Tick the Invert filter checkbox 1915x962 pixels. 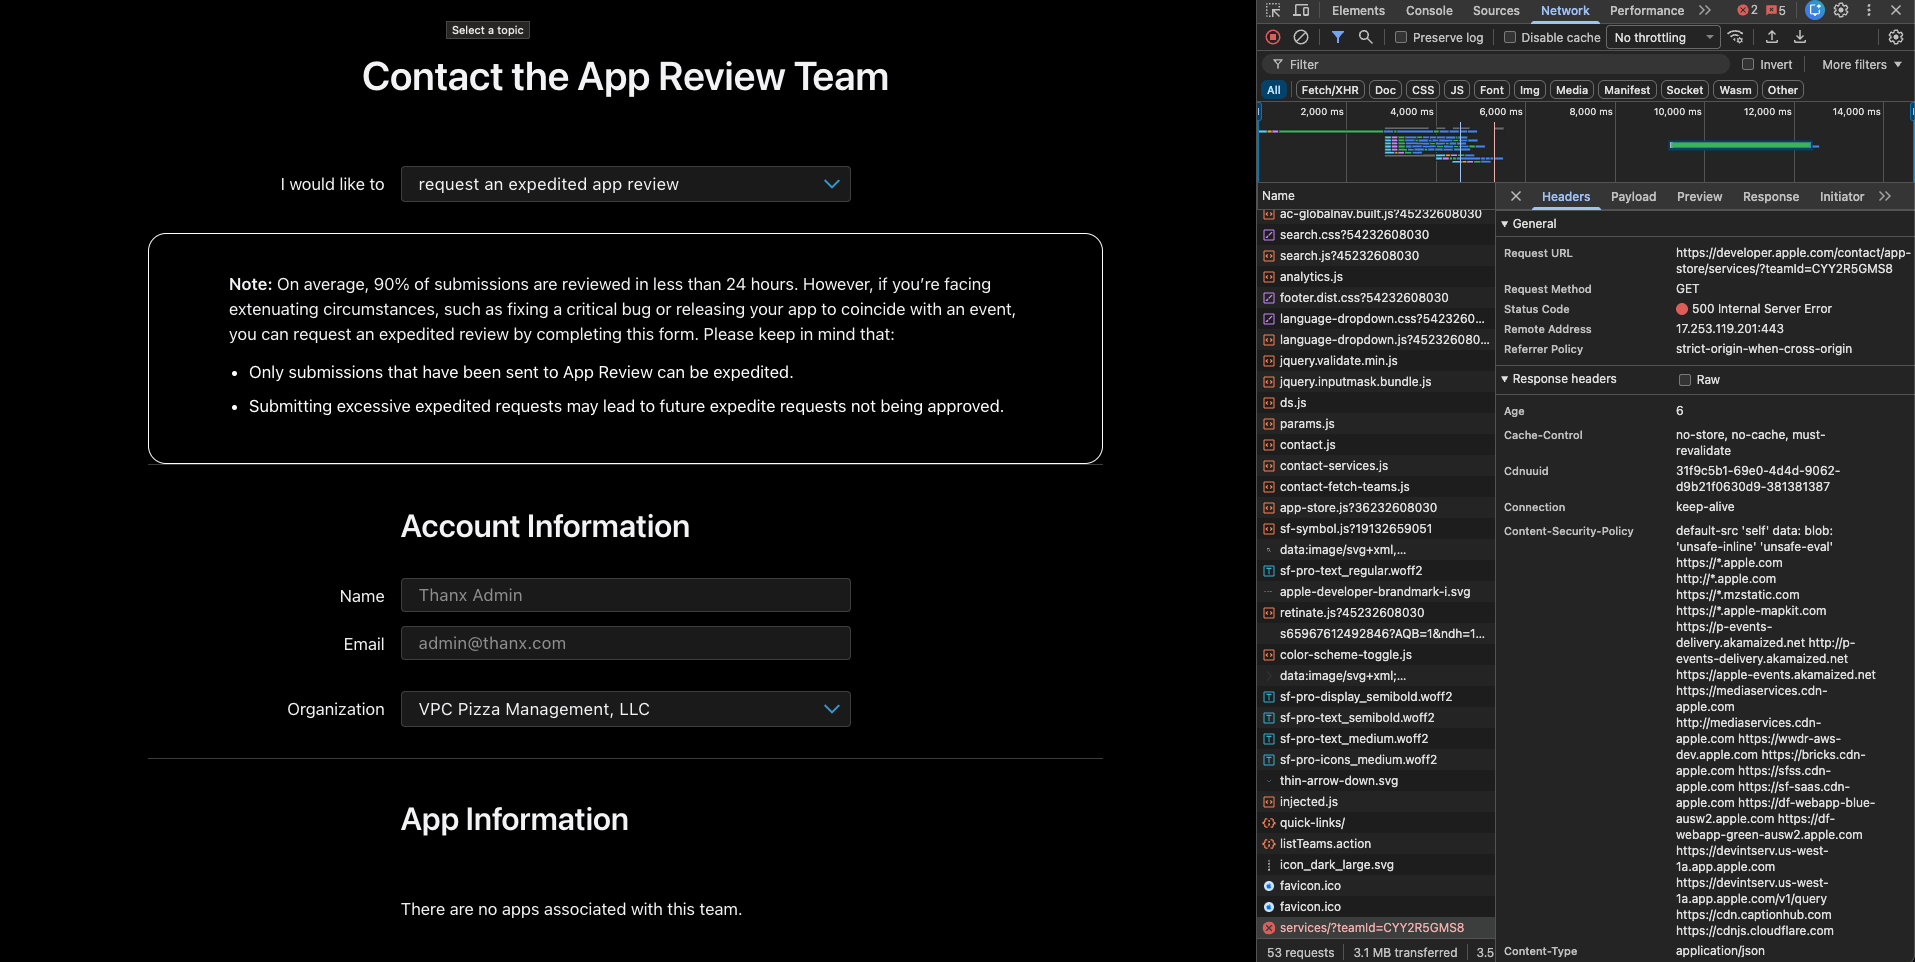click(x=1748, y=65)
